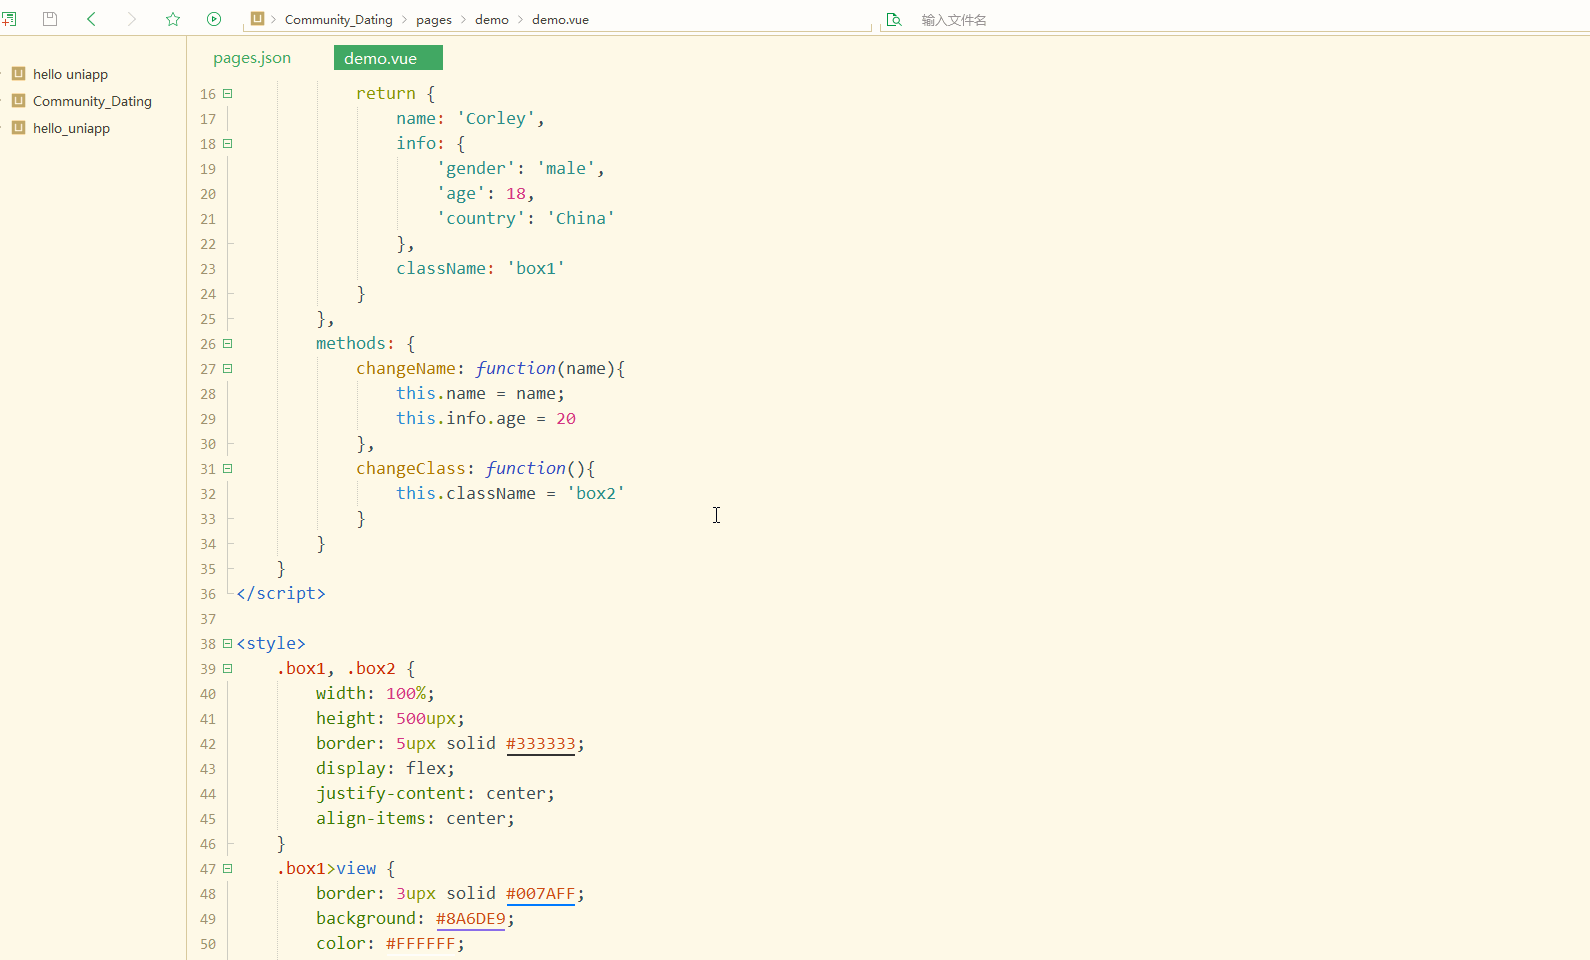Open the pages breadcrumb segment
The height and width of the screenshot is (960, 1590).
click(x=434, y=20)
